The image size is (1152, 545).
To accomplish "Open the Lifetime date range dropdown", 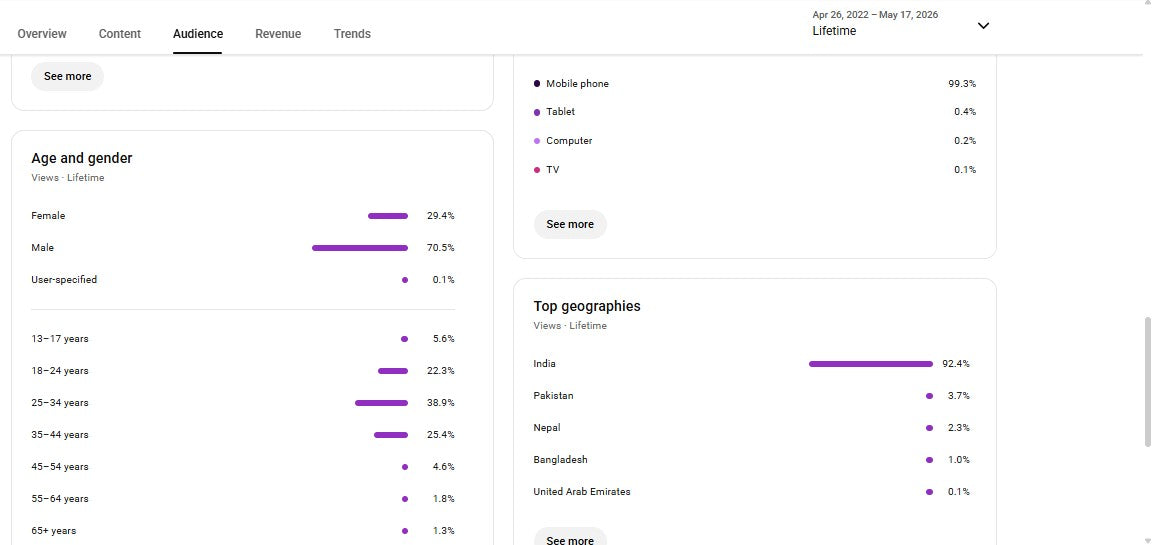I will pyautogui.click(x=901, y=24).
